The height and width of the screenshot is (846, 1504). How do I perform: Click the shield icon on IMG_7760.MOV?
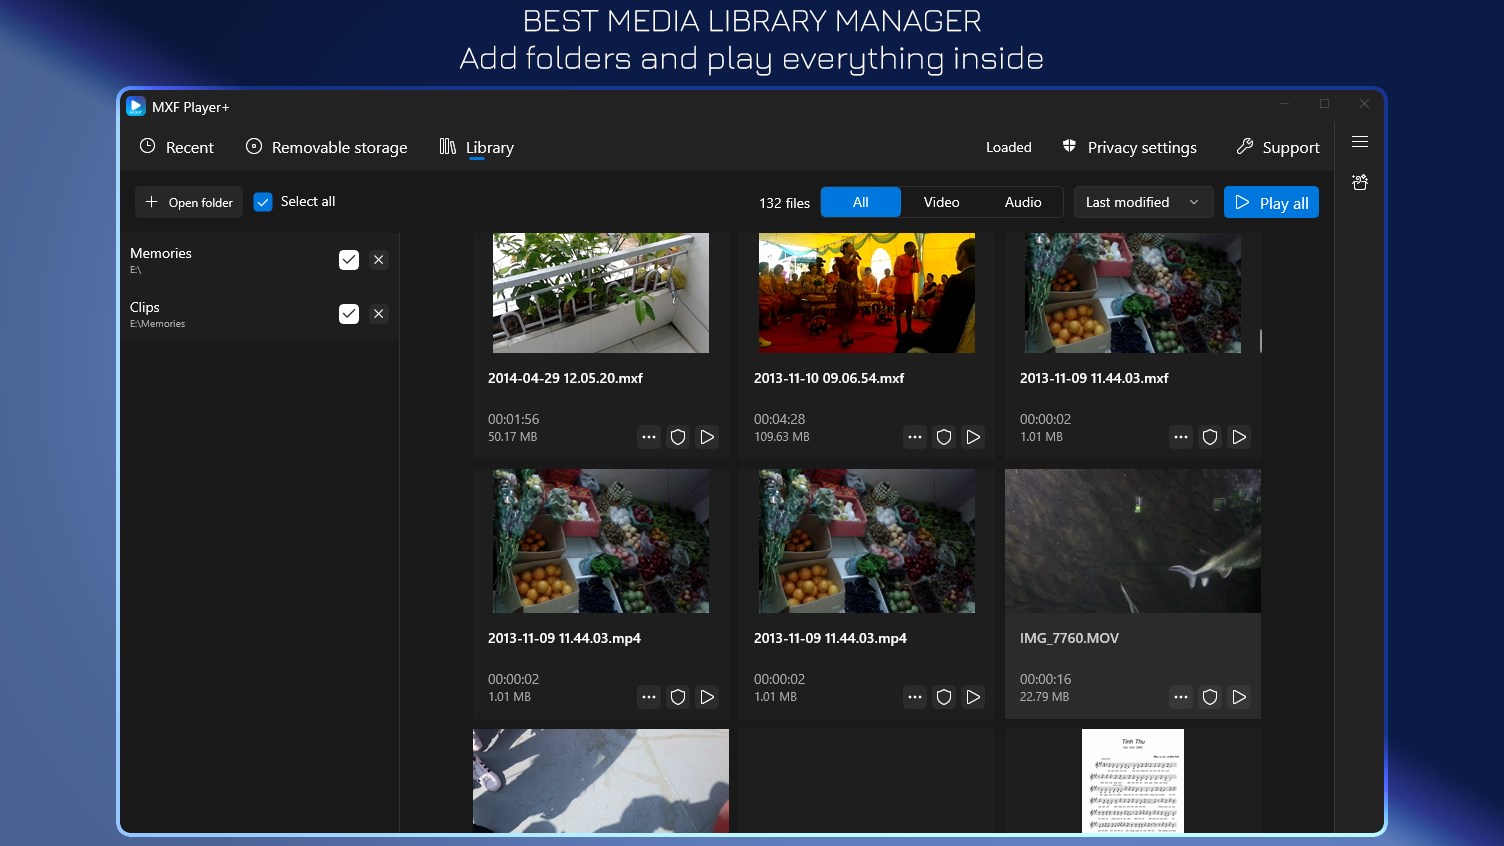[1210, 697]
